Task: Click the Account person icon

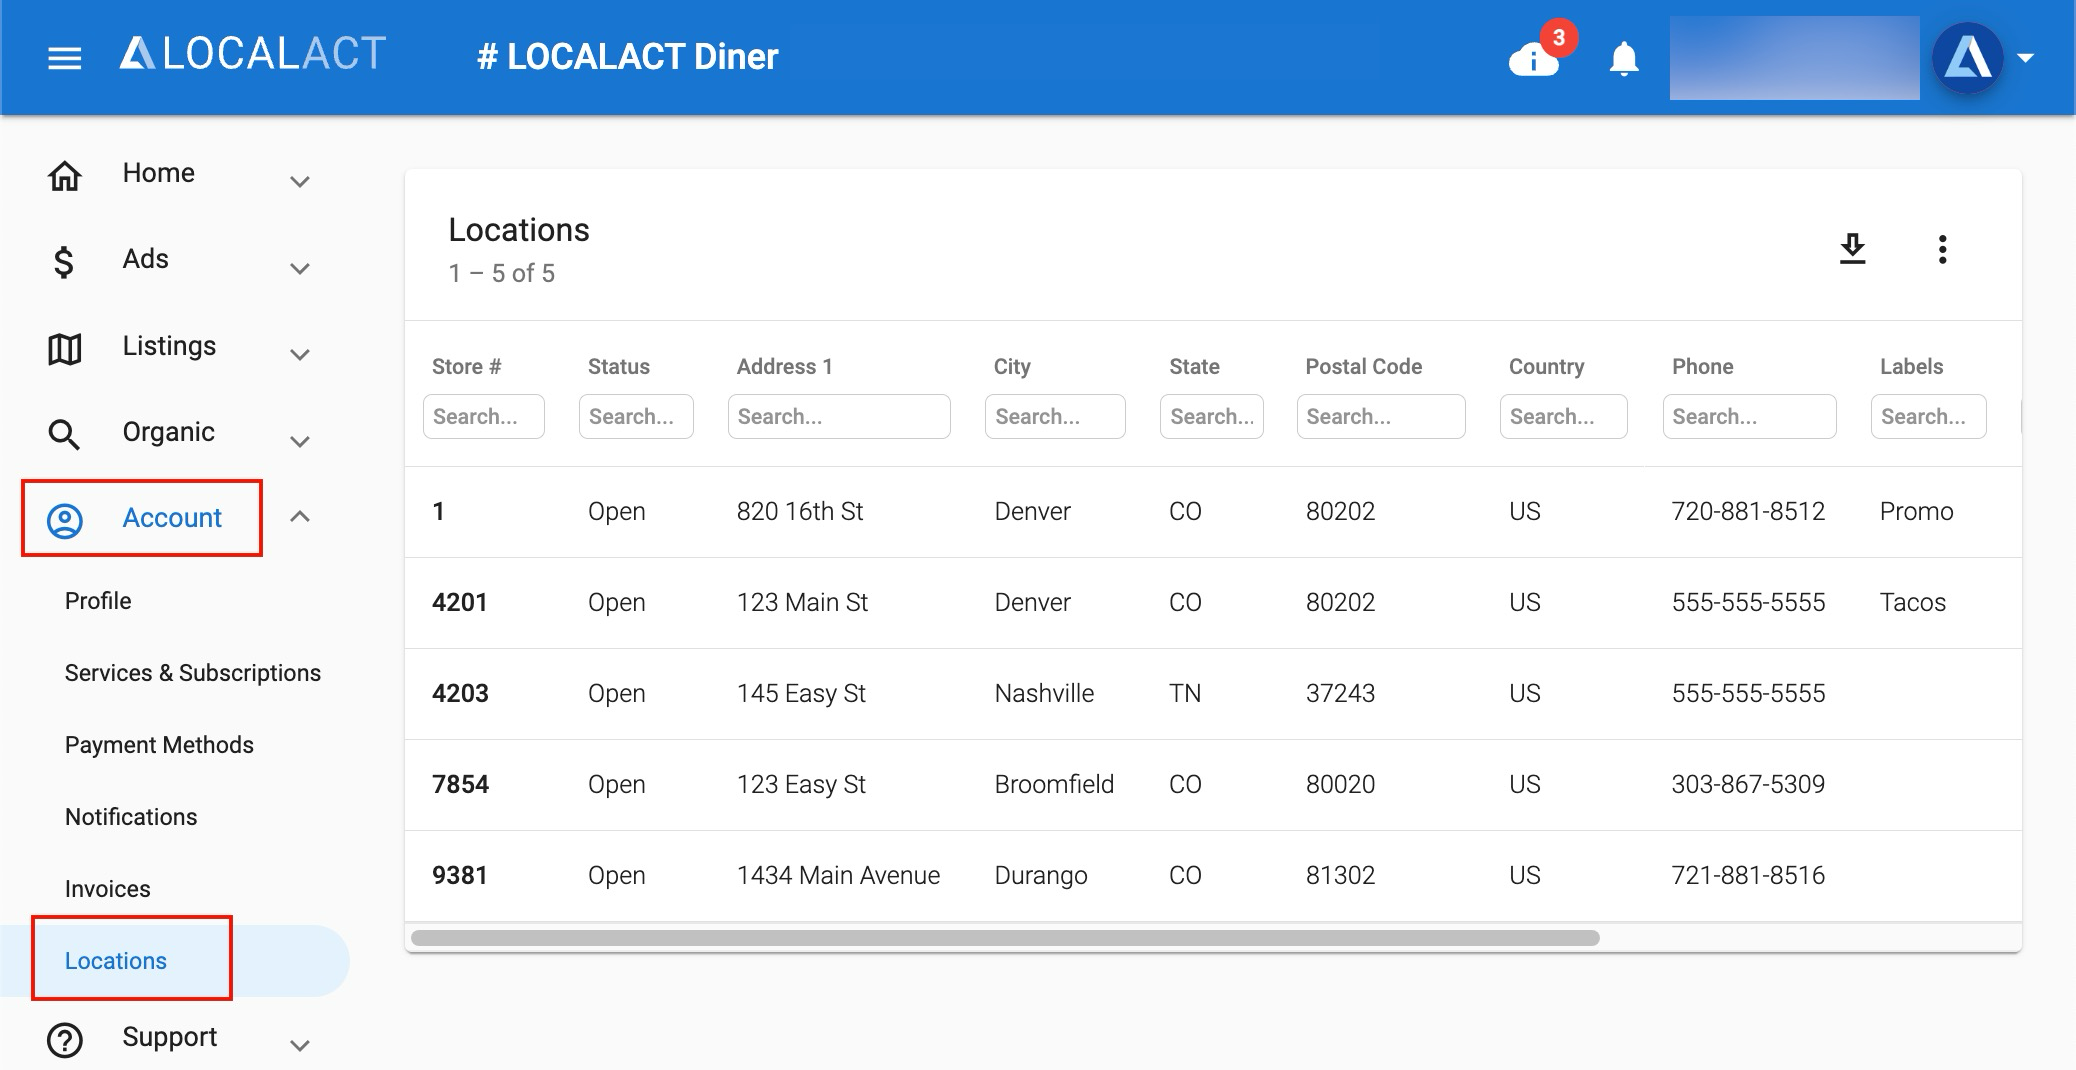Action: [x=65, y=521]
